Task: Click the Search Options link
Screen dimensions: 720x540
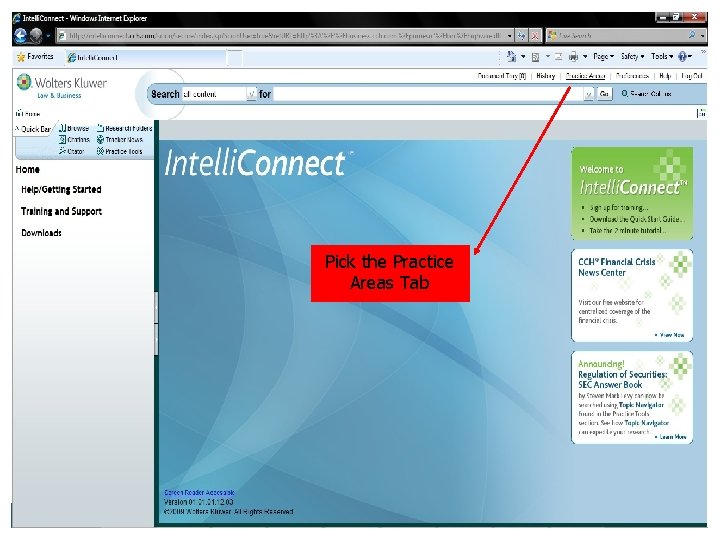Action: [647, 94]
